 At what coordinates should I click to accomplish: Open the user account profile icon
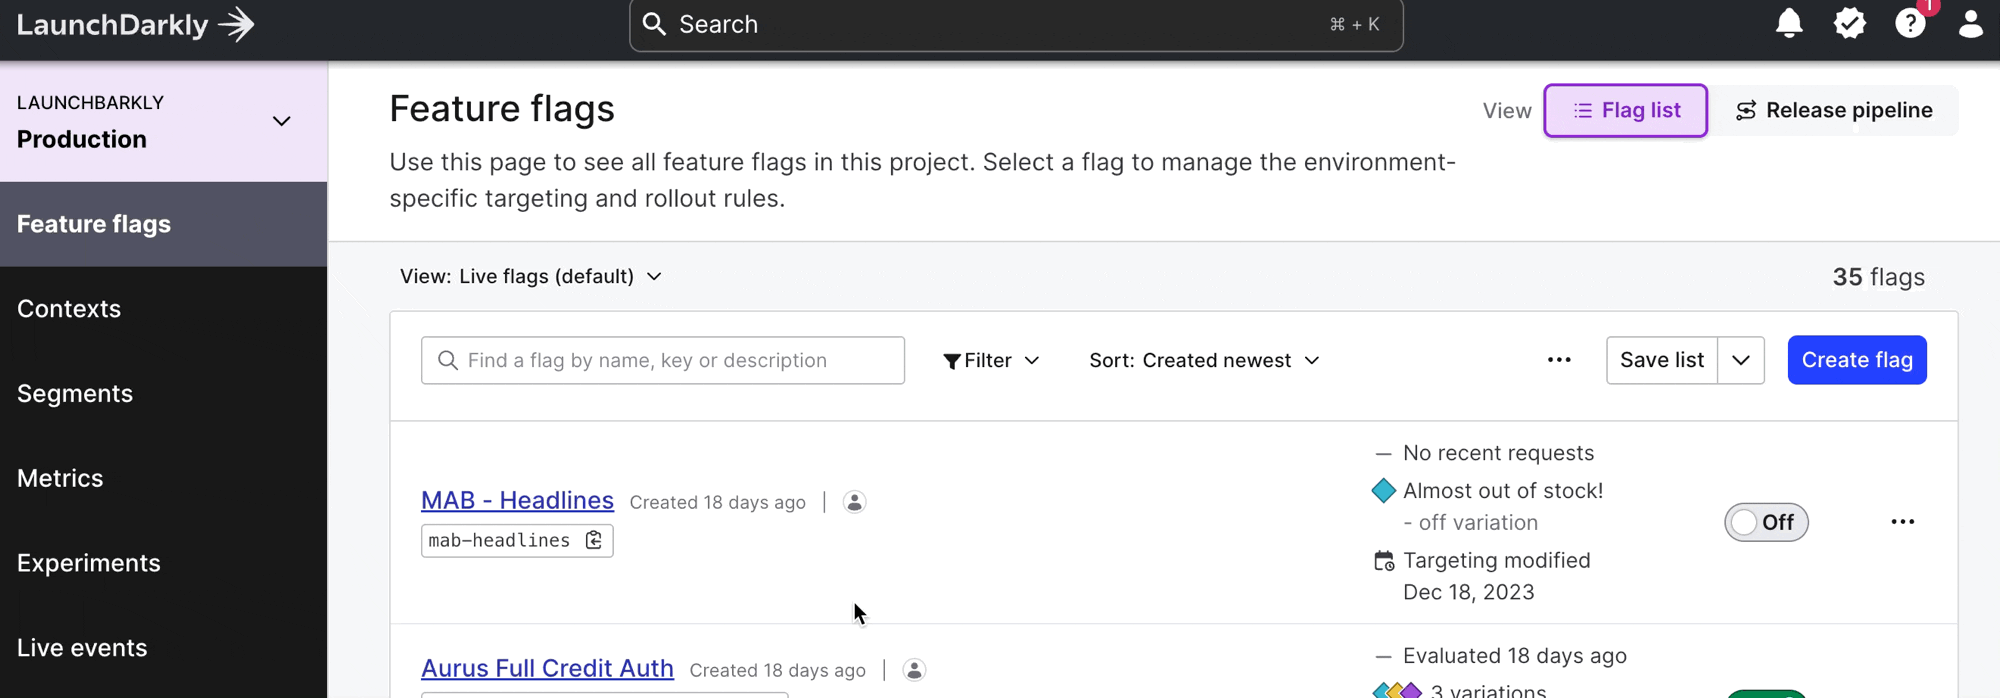(x=1970, y=24)
